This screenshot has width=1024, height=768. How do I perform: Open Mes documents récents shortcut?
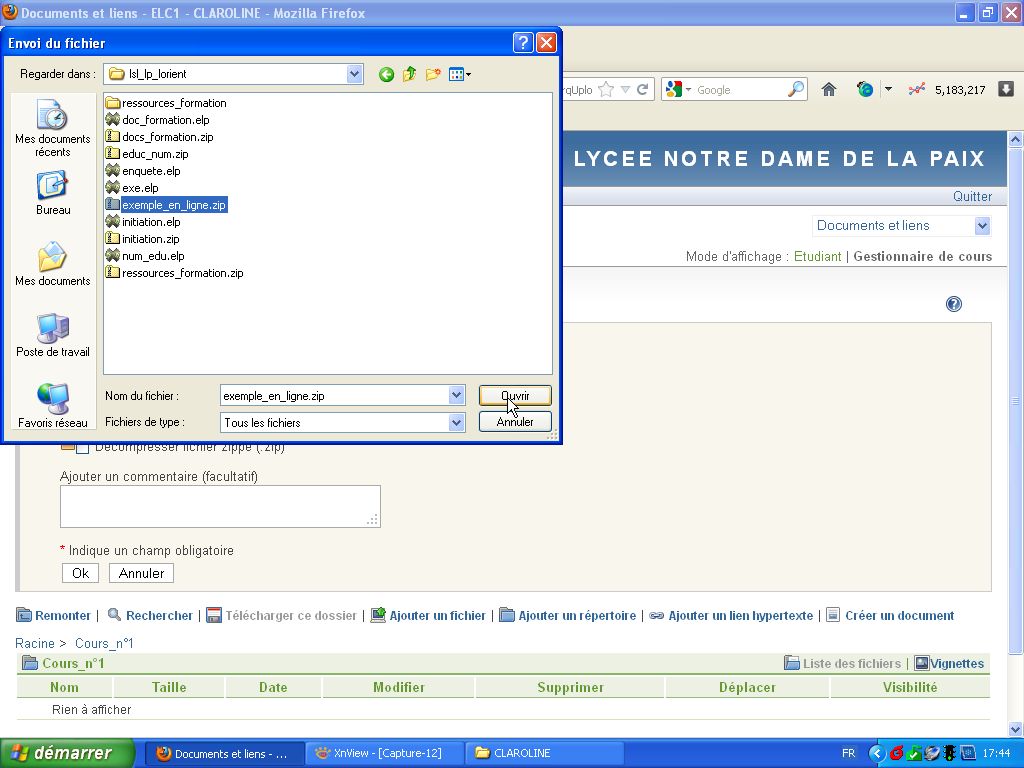pyautogui.click(x=52, y=128)
